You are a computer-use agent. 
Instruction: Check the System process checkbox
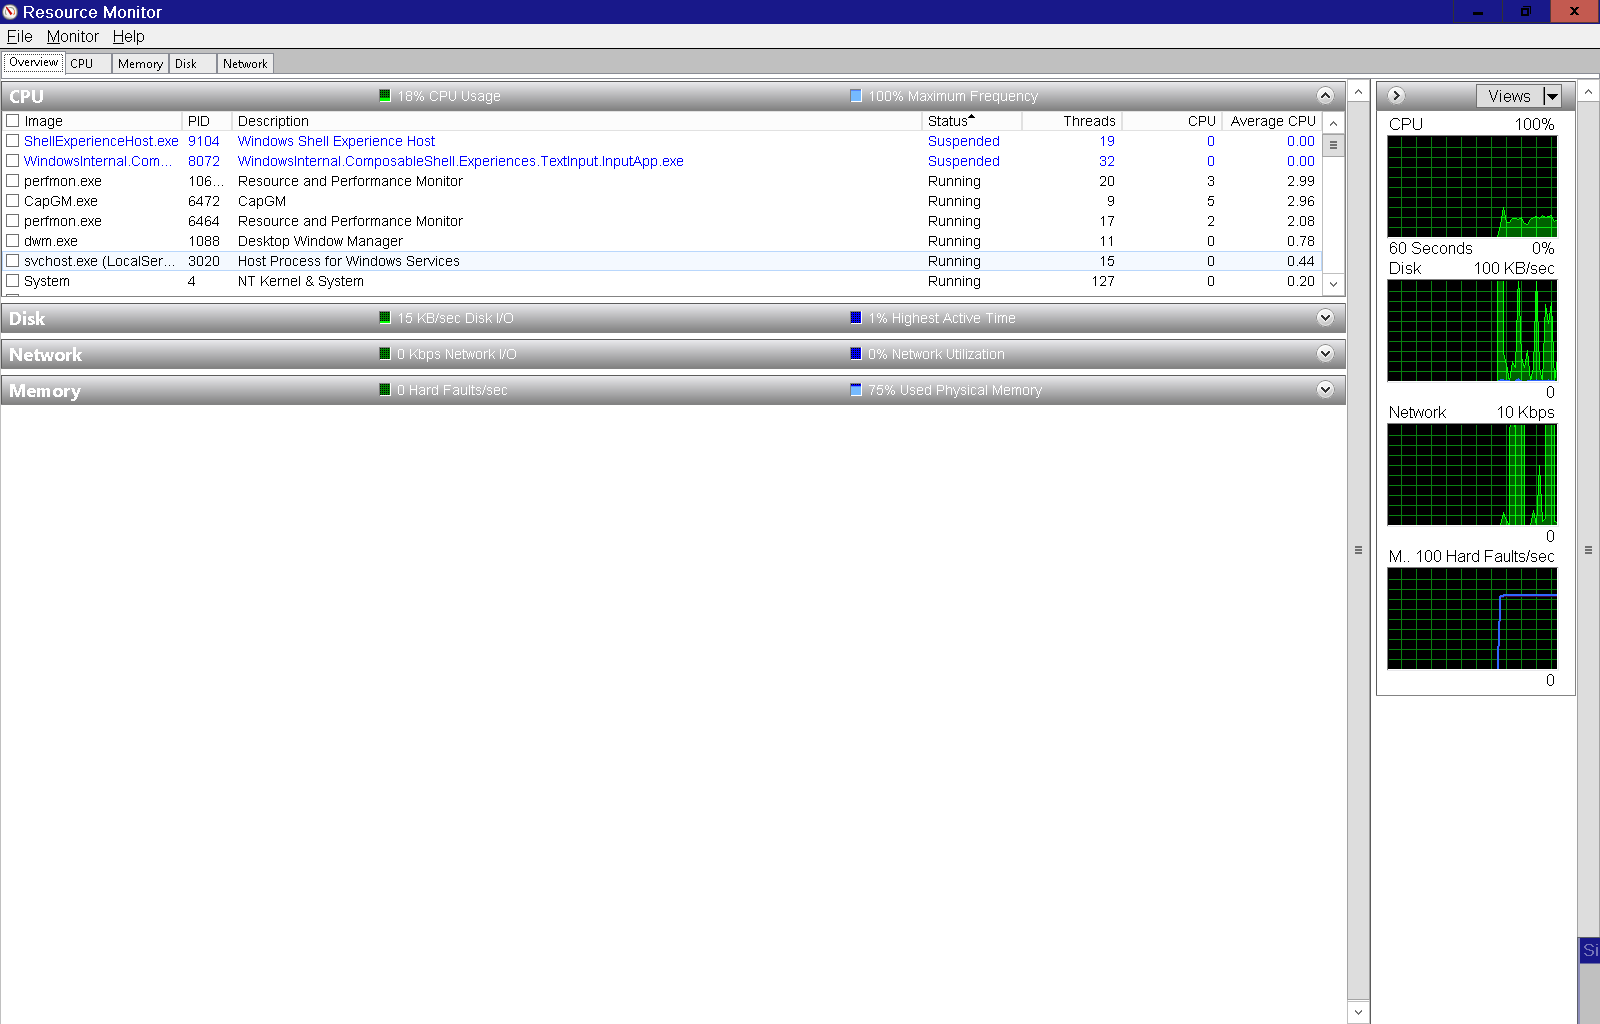click(x=13, y=281)
